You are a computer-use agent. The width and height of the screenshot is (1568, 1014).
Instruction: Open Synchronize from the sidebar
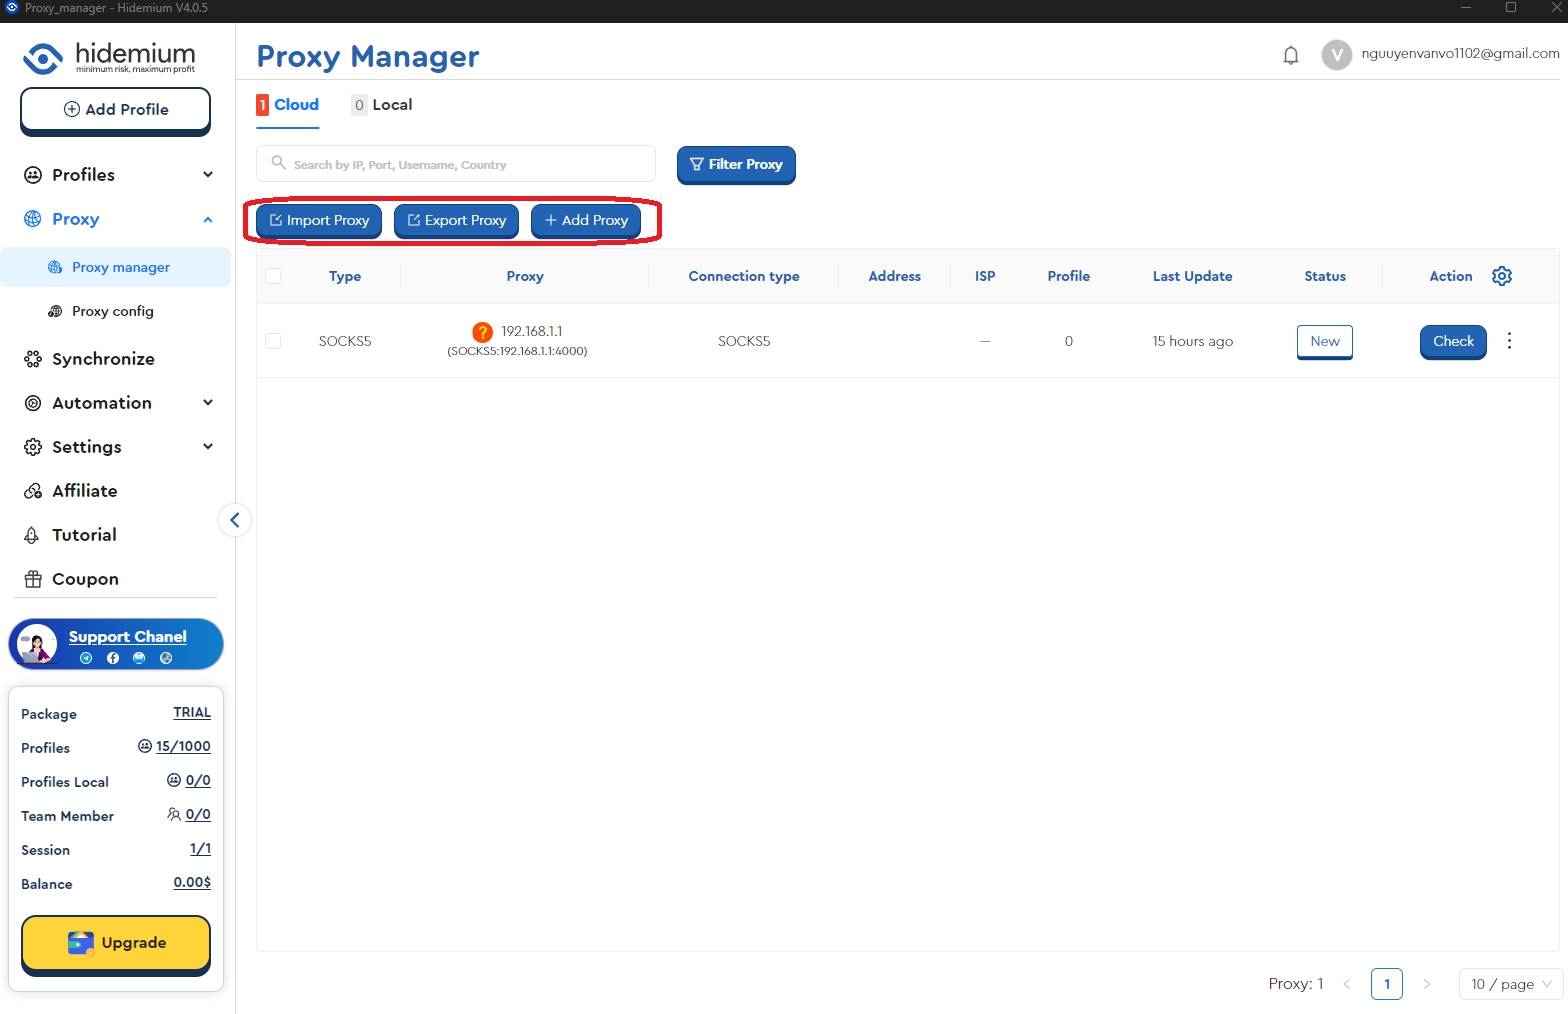pyautogui.click(x=103, y=359)
